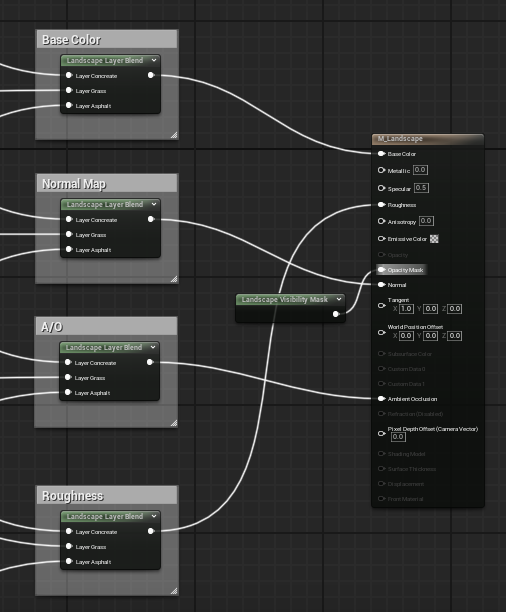Image resolution: width=506 pixels, height=612 pixels.
Task: Collapse Normal Map Landscape Layer Blend node chevron
Action: (154, 204)
